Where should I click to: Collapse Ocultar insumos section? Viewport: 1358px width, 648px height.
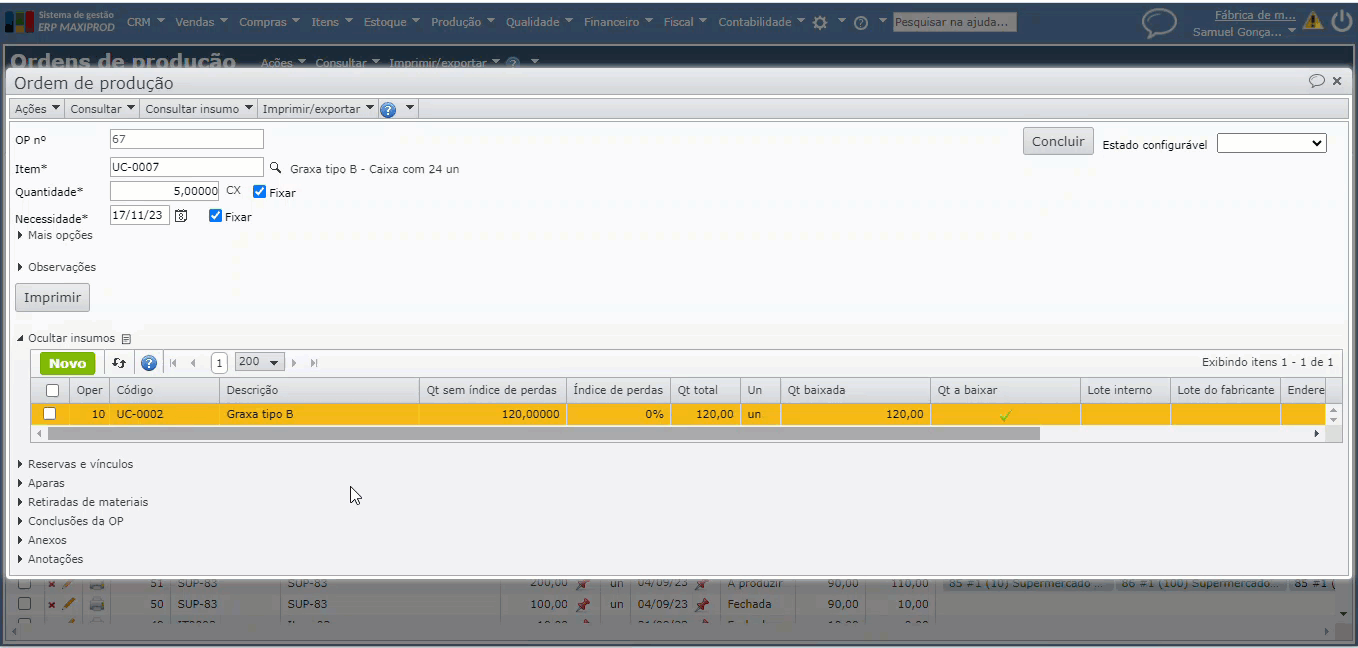66,339
